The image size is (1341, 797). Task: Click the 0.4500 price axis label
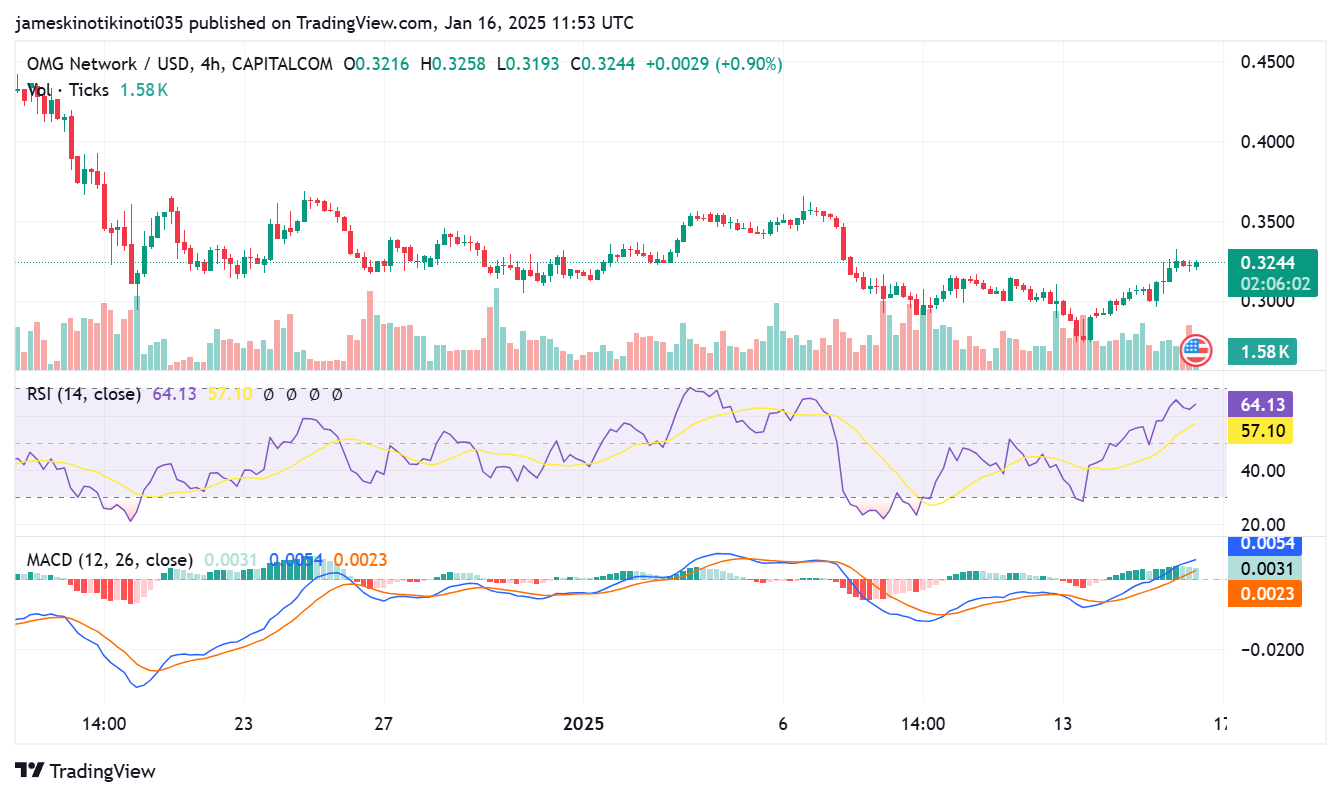(1267, 62)
